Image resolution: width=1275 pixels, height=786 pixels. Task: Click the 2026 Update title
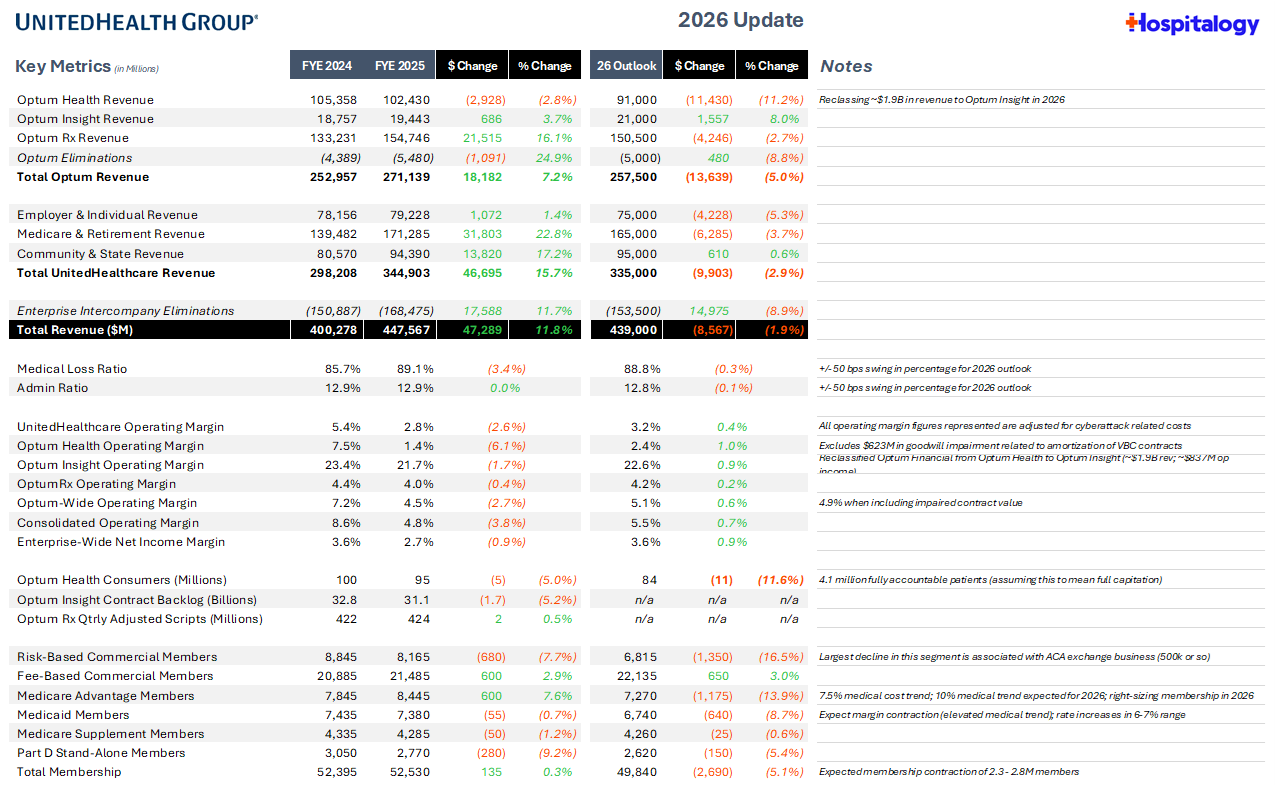pos(740,21)
